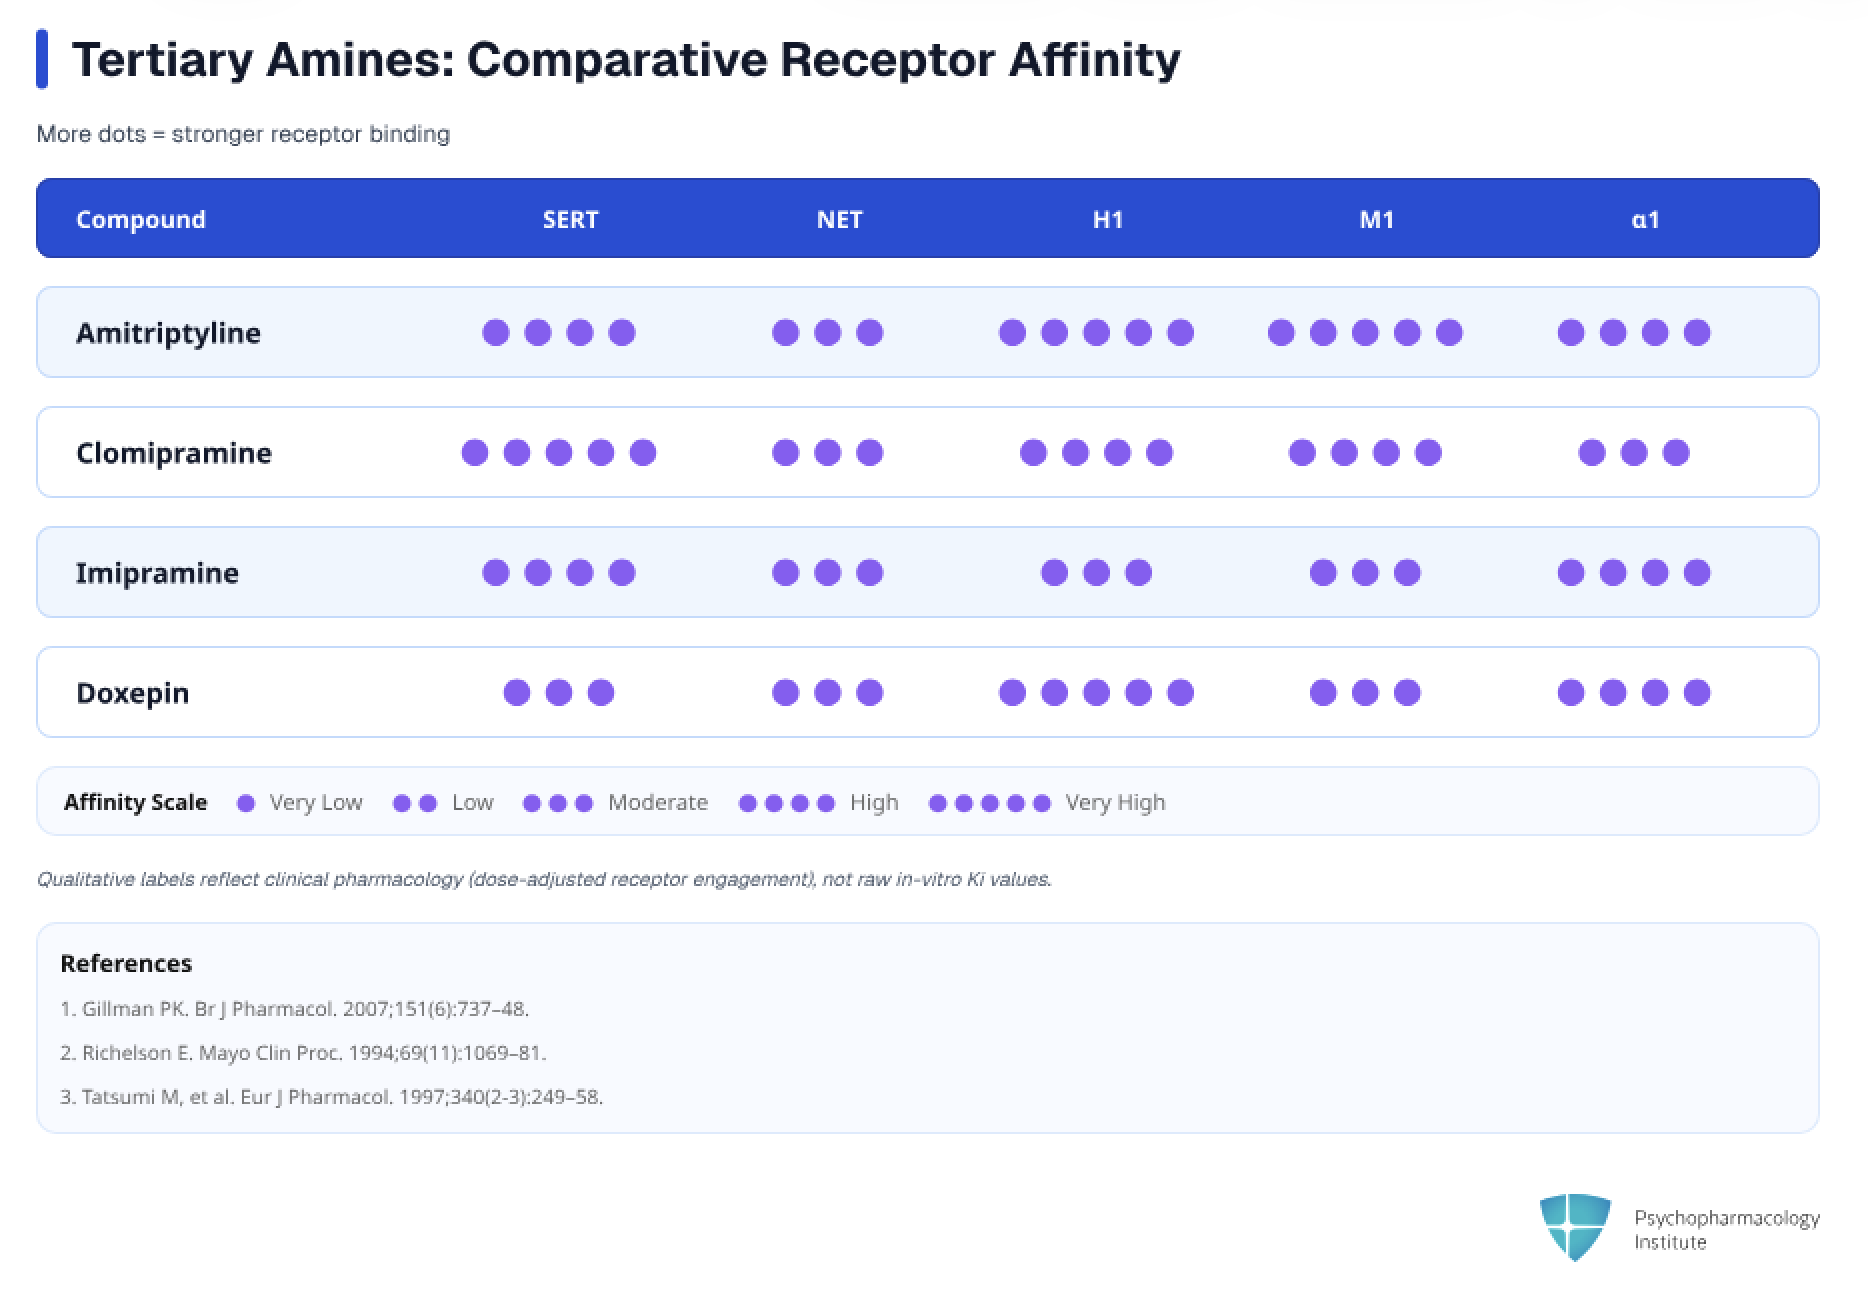Click Doxepin's M1 affinity dots
1868x1300 pixels.
(1364, 693)
